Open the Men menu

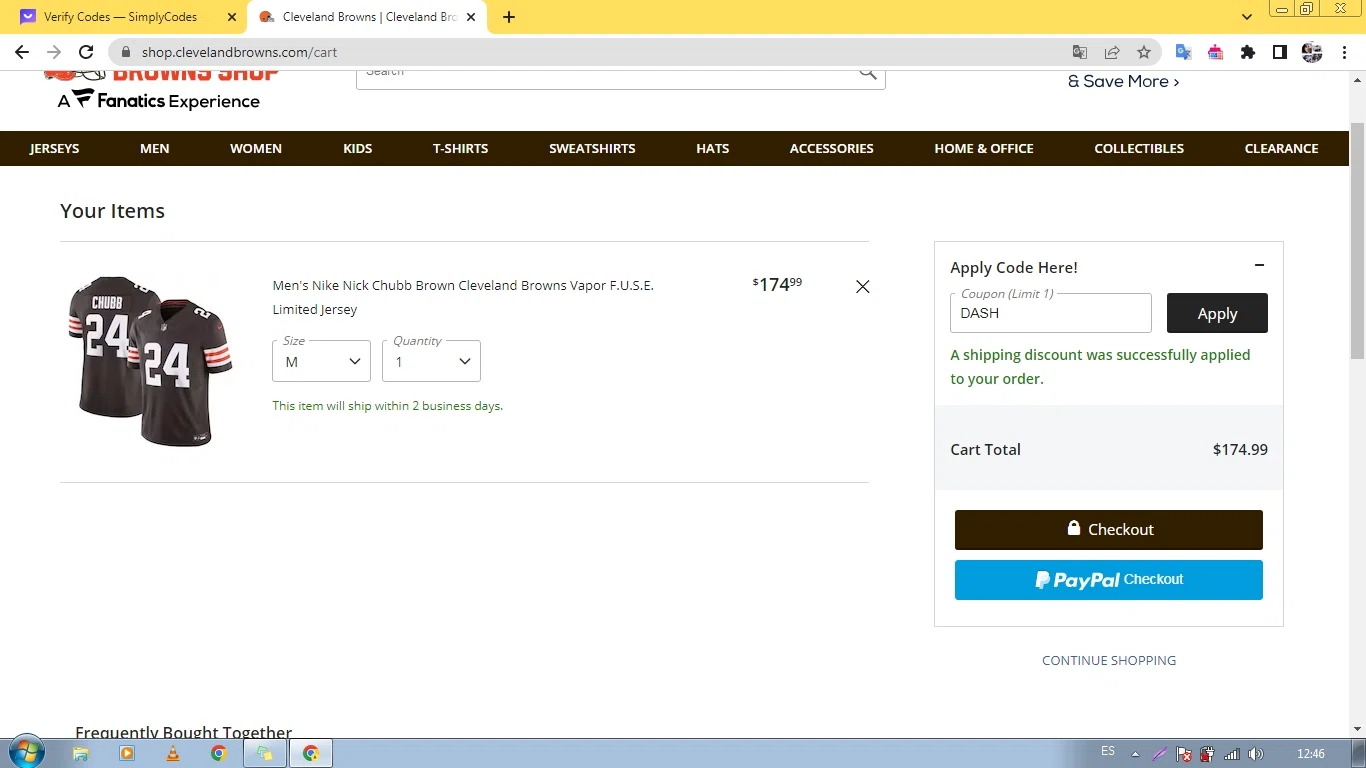click(x=155, y=148)
